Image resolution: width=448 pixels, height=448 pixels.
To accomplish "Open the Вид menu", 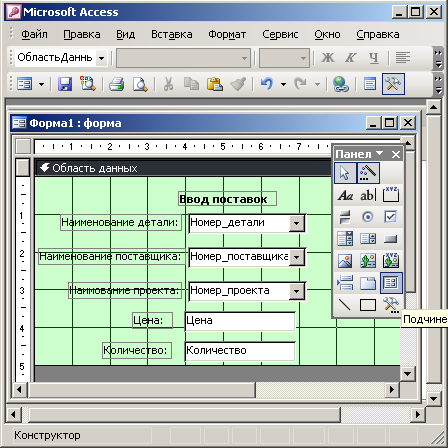I will (x=125, y=34).
